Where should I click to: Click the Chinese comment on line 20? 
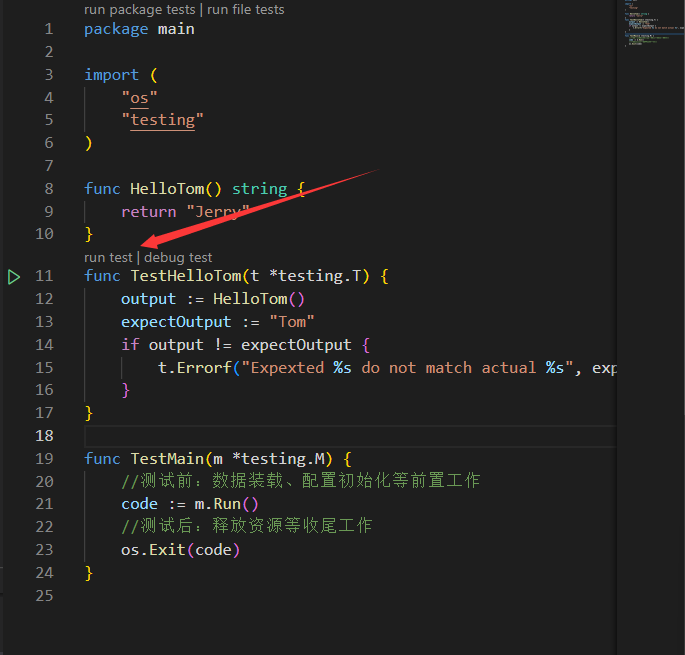(x=301, y=481)
